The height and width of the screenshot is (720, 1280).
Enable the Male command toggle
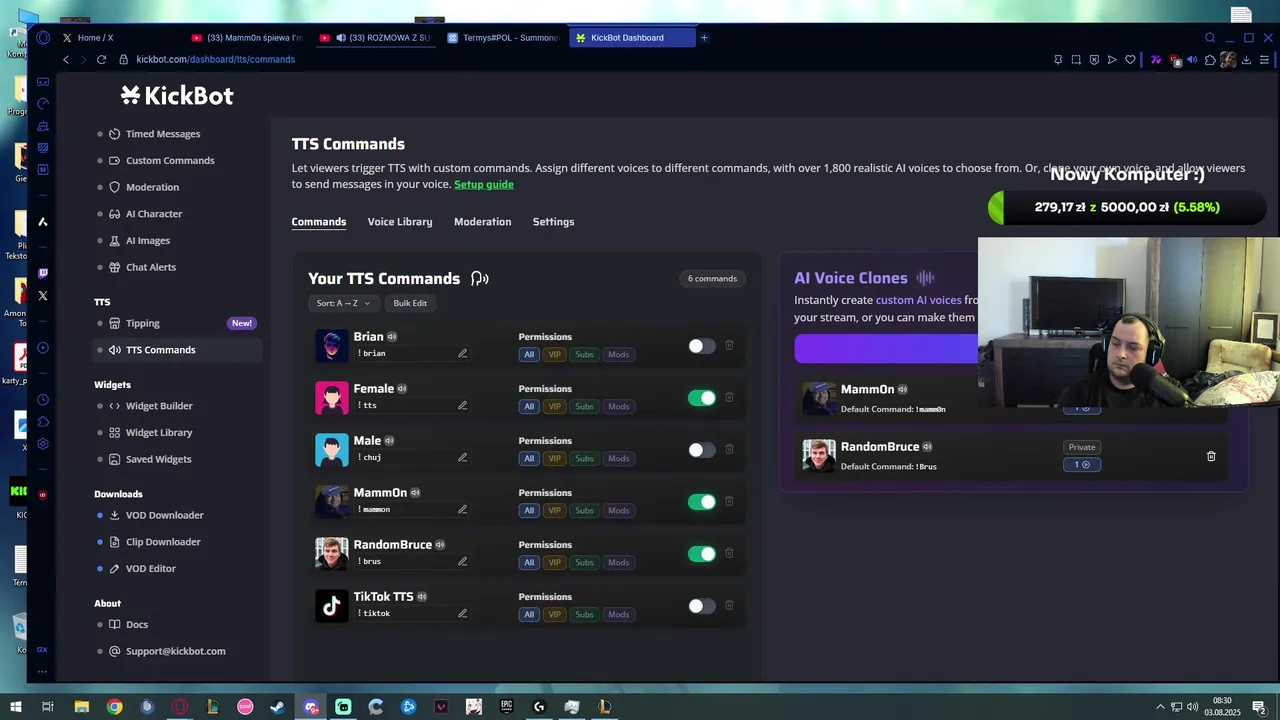point(702,450)
